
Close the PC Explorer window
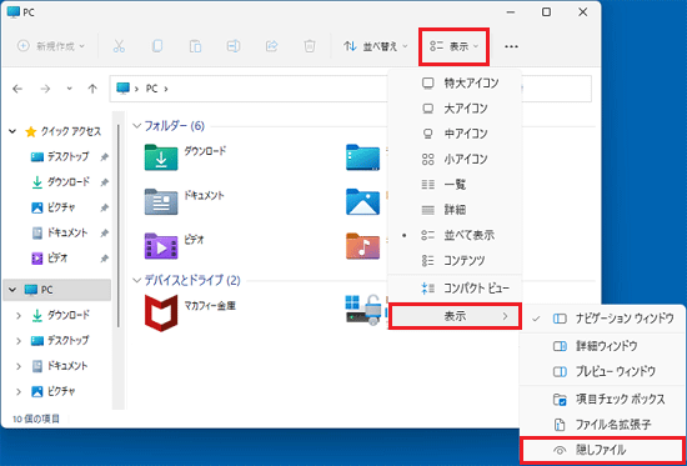[x=583, y=12]
